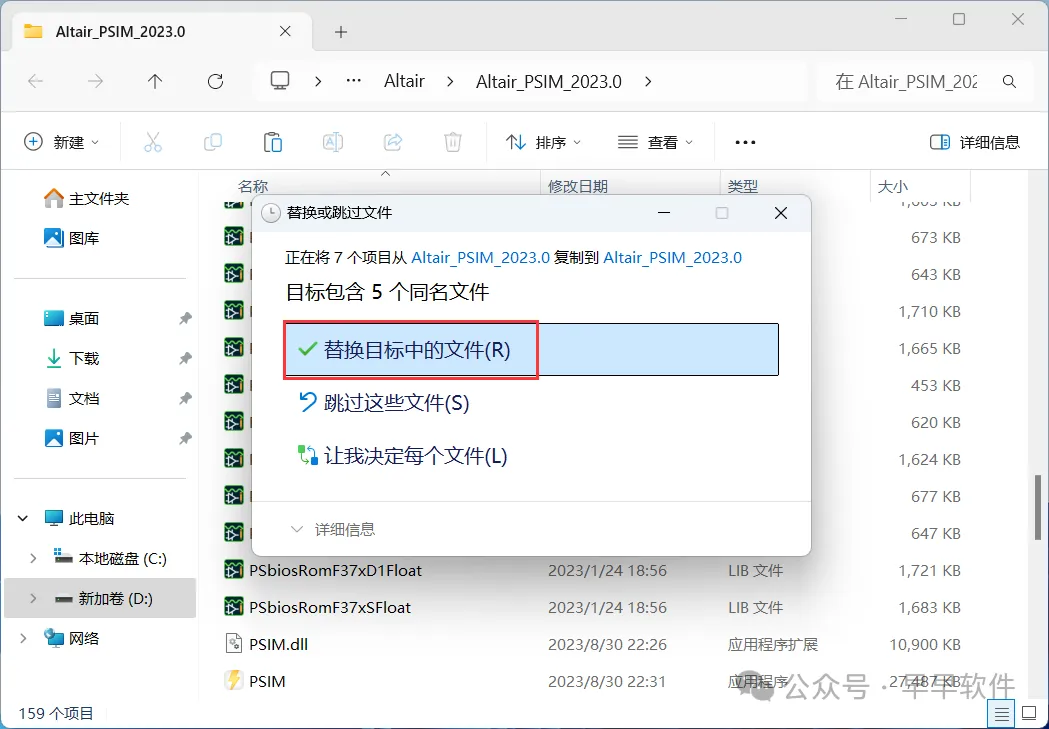Viewport: 1049px width, 729px height.
Task: Expand 详细信息 in the replace dialog
Action: (332, 530)
